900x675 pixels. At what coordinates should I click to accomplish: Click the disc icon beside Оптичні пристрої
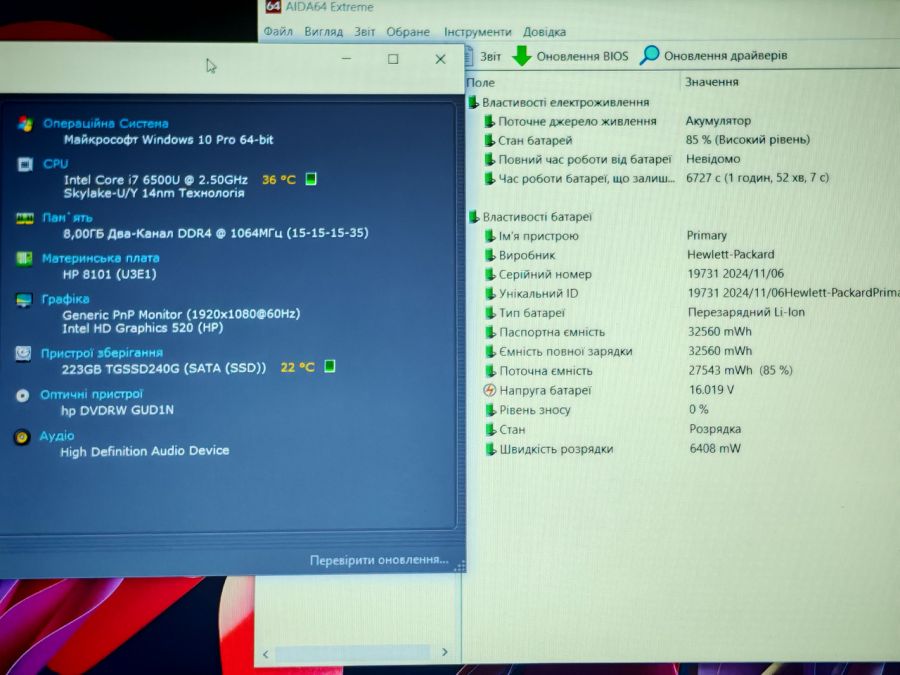pos(22,395)
